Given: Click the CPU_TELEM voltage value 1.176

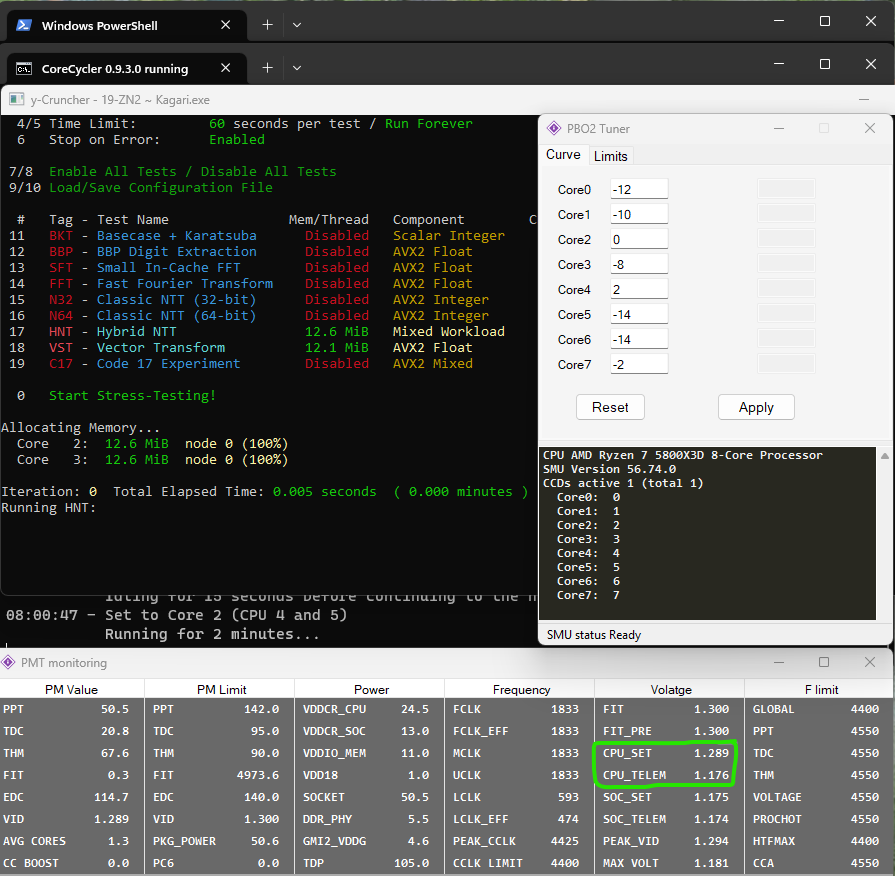Looking at the screenshot, I should pos(711,775).
